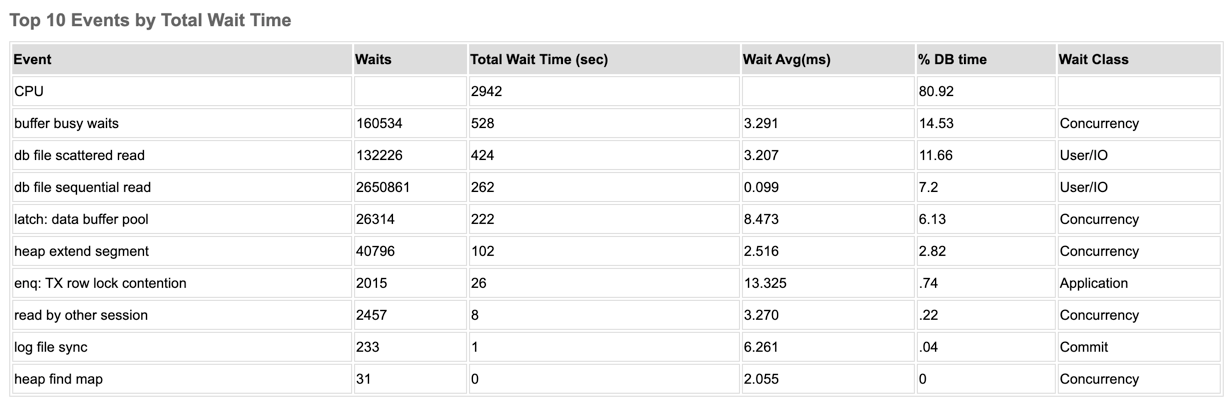Select the log file sync event
The height and width of the screenshot is (401, 1225).
(x=58, y=347)
